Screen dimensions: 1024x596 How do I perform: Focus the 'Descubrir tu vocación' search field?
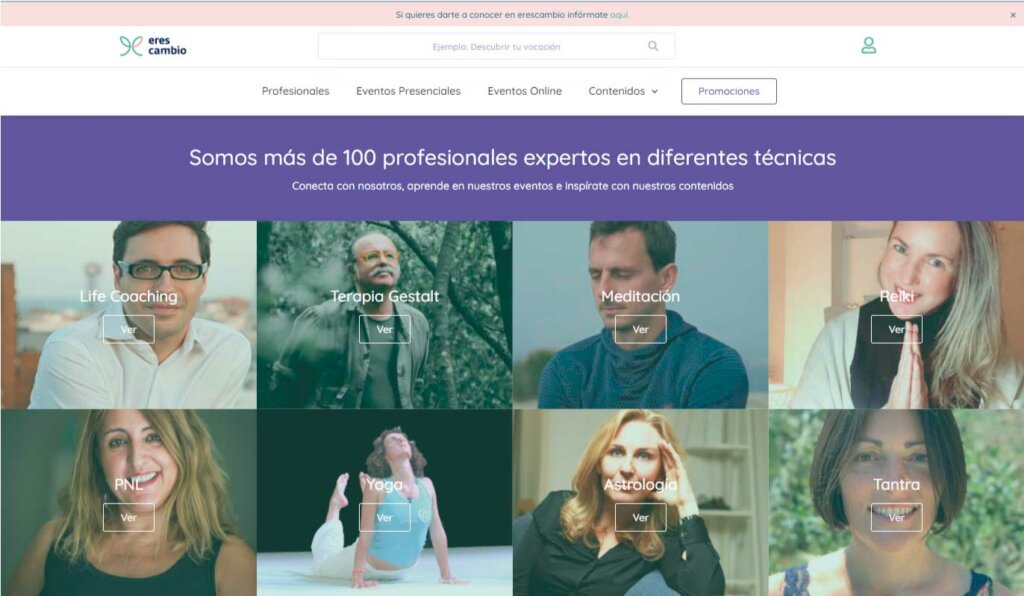tap(496, 46)
